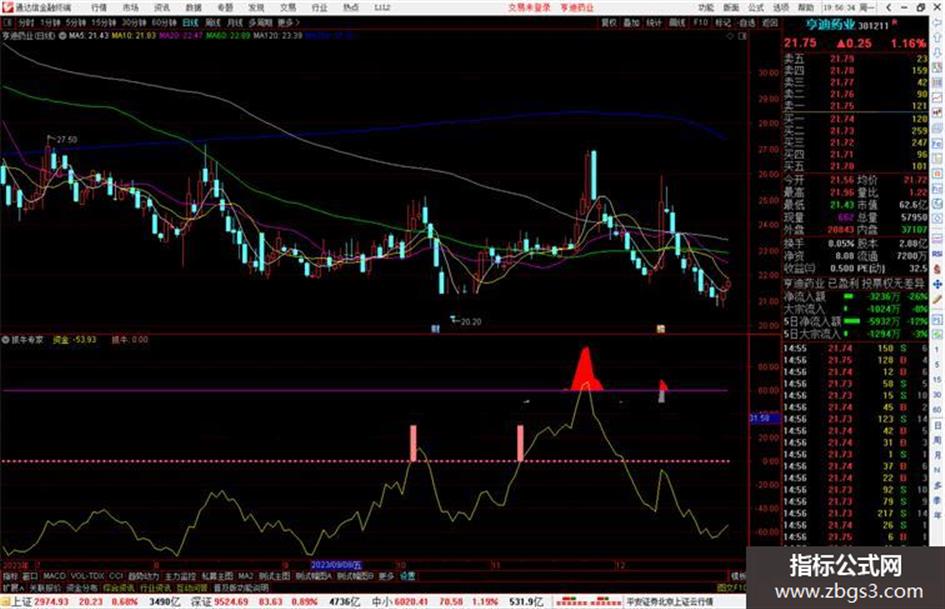The width and height of the screenshot is (945, 609).
Task: Click the 抓牛专家 indicator title
Action: point(28,339)
